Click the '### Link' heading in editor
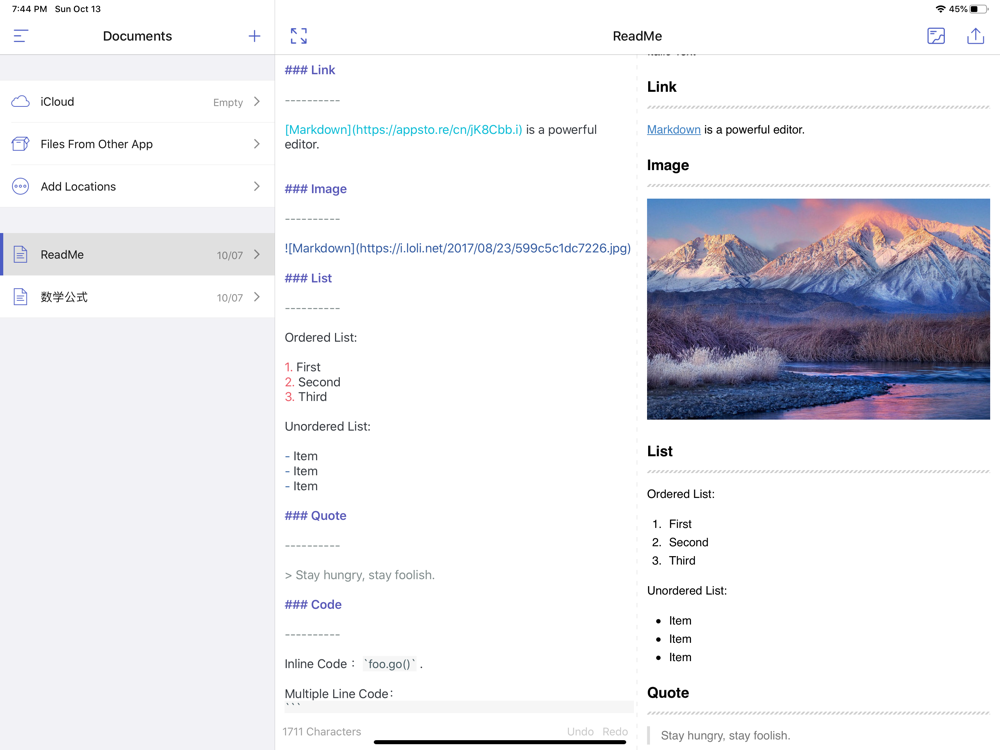Viewport: 1000px width, 750px height. 309,70
